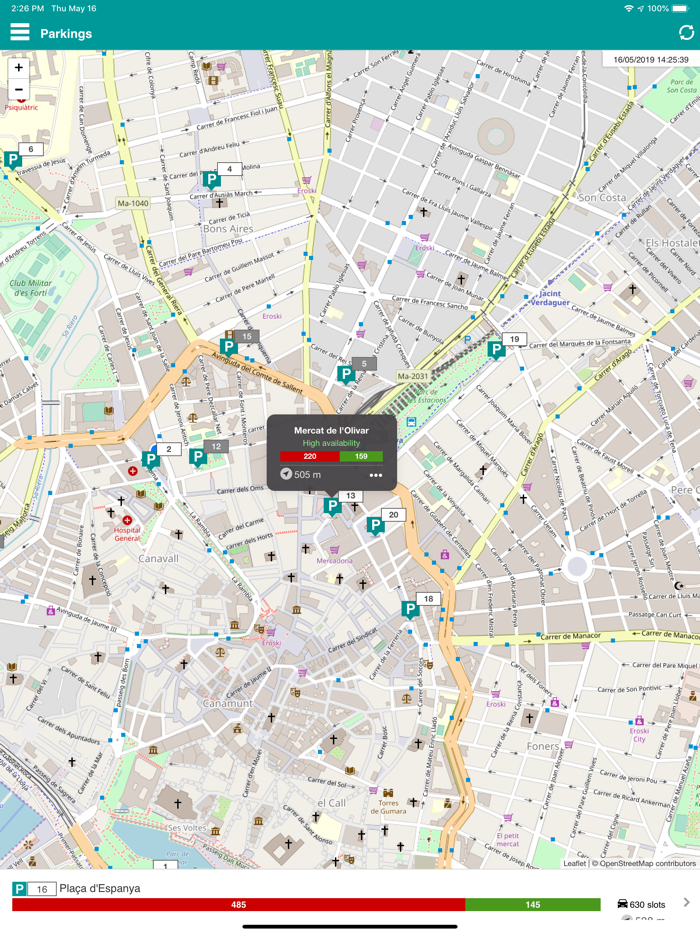Click the el Call neighborhood label

(x=331, y=803)
